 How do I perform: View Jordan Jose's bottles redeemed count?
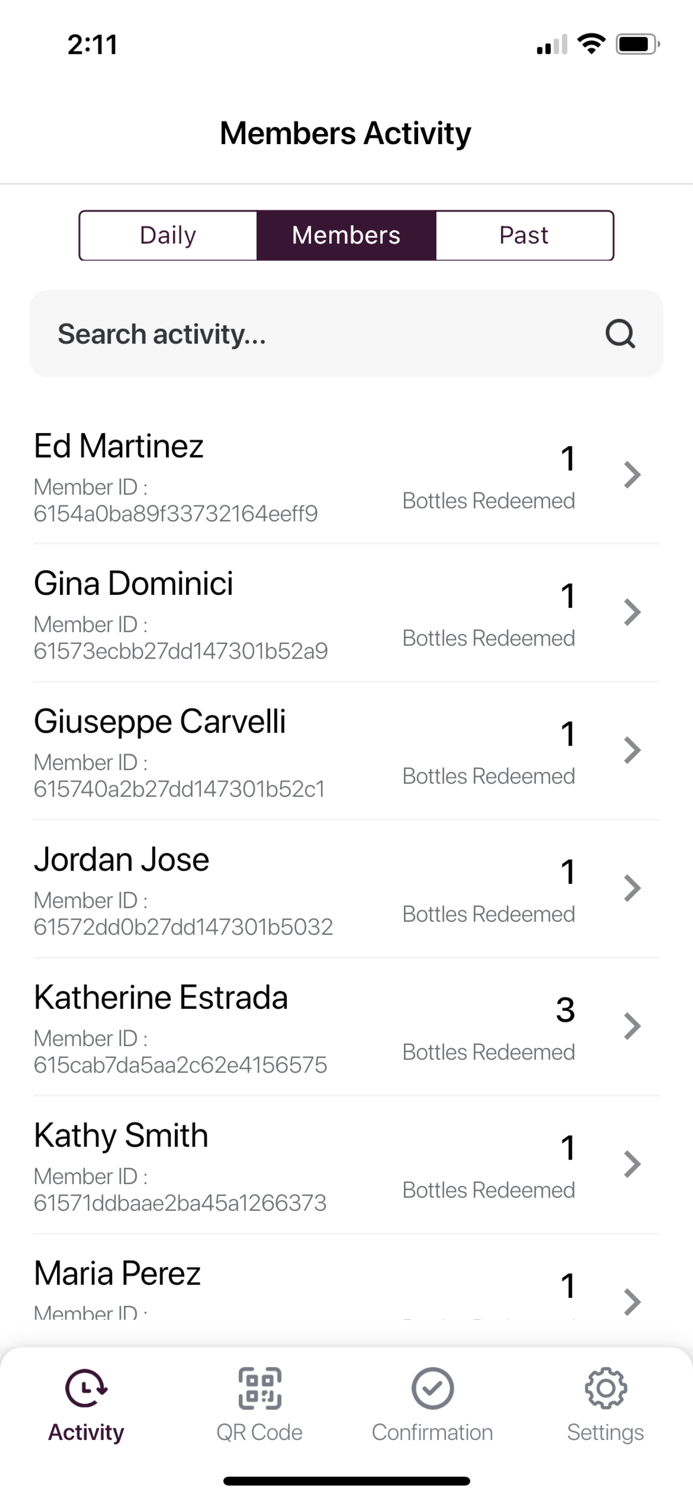click(567, 872)
